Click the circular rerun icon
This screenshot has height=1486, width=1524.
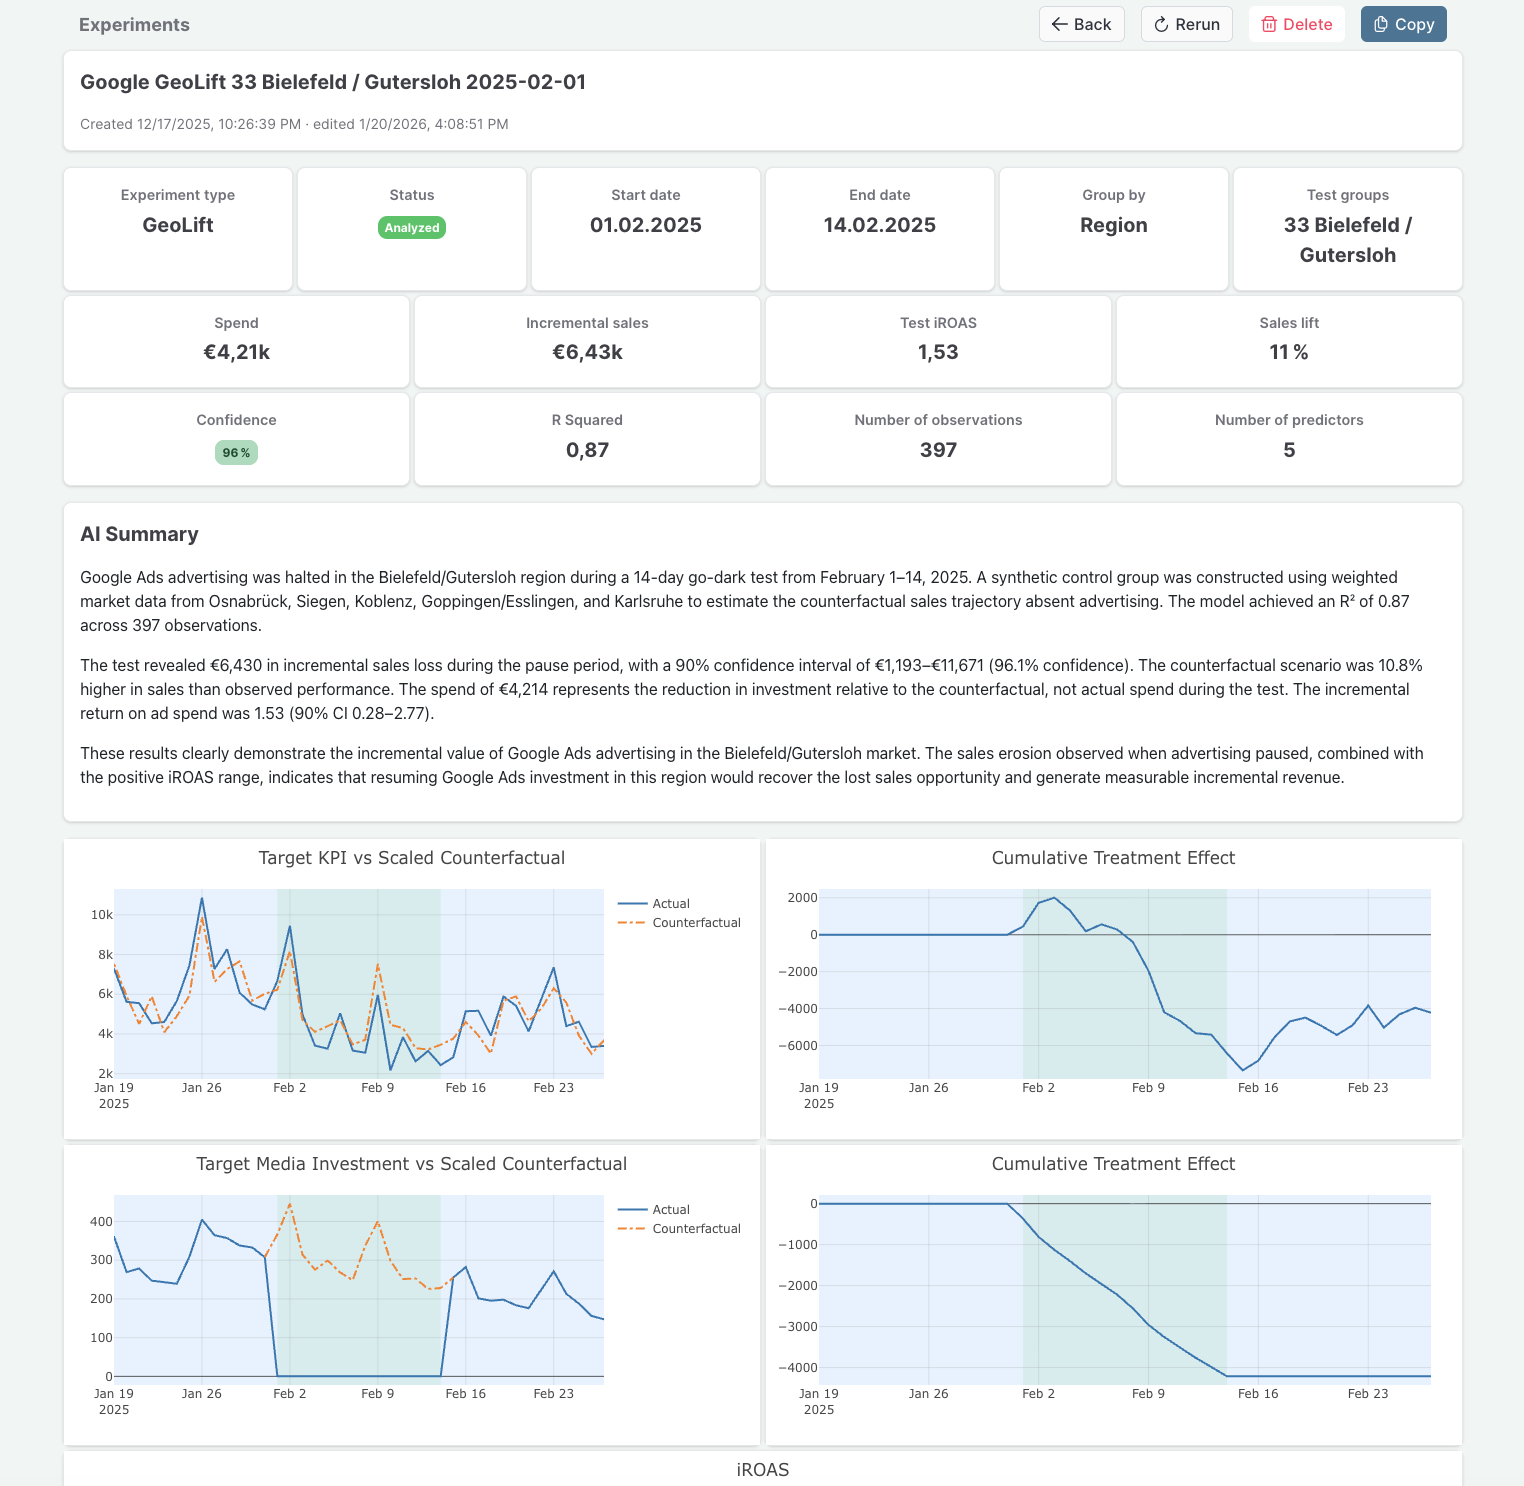pos(1161,24)
